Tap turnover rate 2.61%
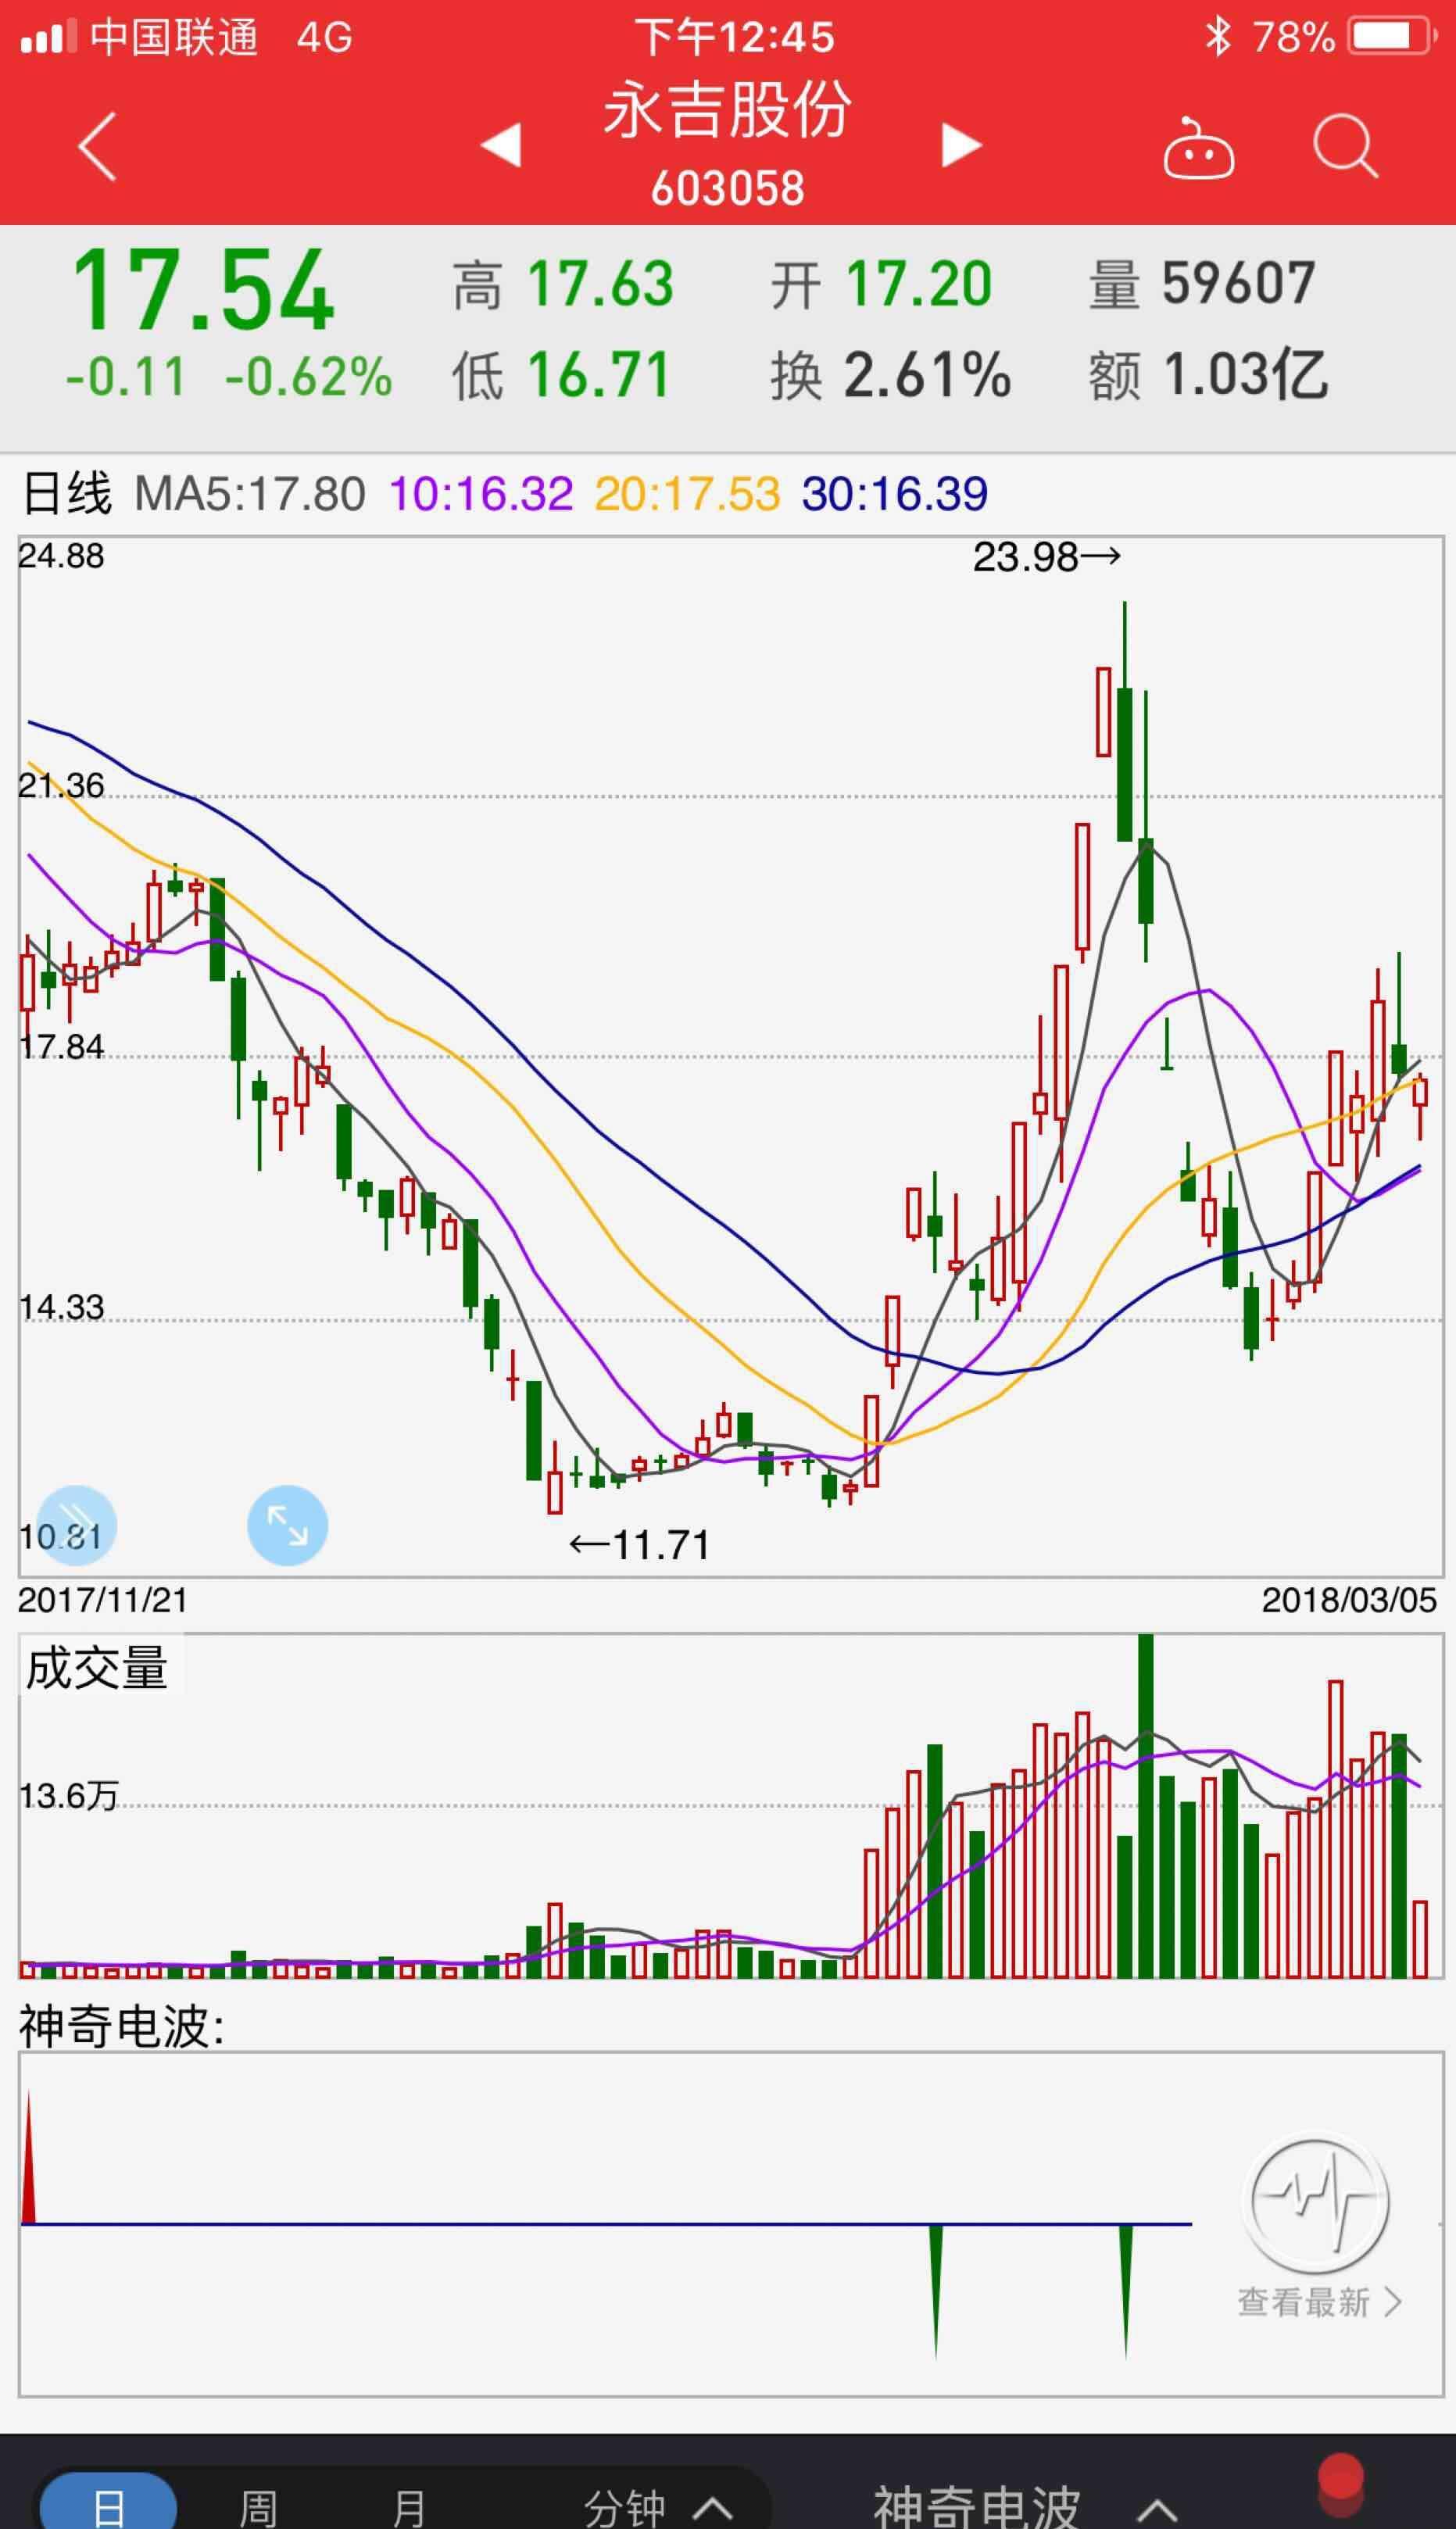Image resolution: width=1456 pixels, height=2529 pixels. (x=927, y=375)
